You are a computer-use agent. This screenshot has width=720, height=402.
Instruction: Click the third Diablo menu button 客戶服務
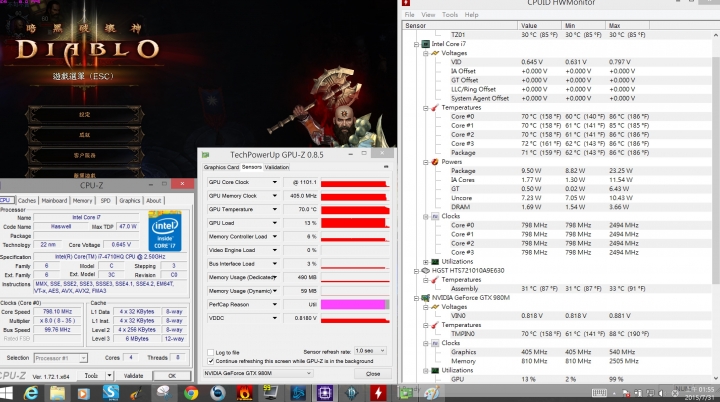tap(84, 155)
